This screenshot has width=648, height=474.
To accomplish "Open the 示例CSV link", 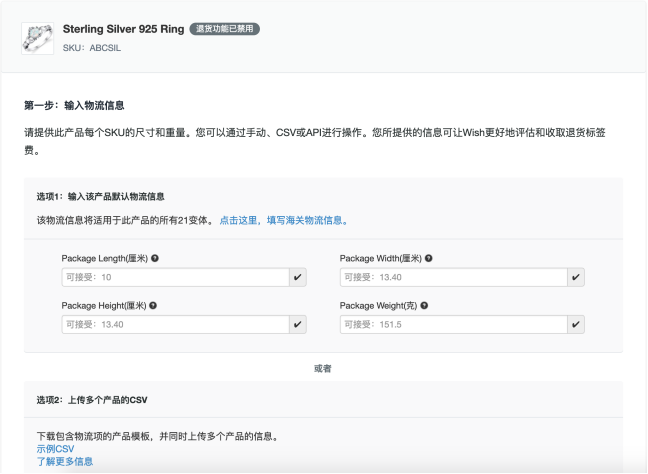I will (55, 449).
